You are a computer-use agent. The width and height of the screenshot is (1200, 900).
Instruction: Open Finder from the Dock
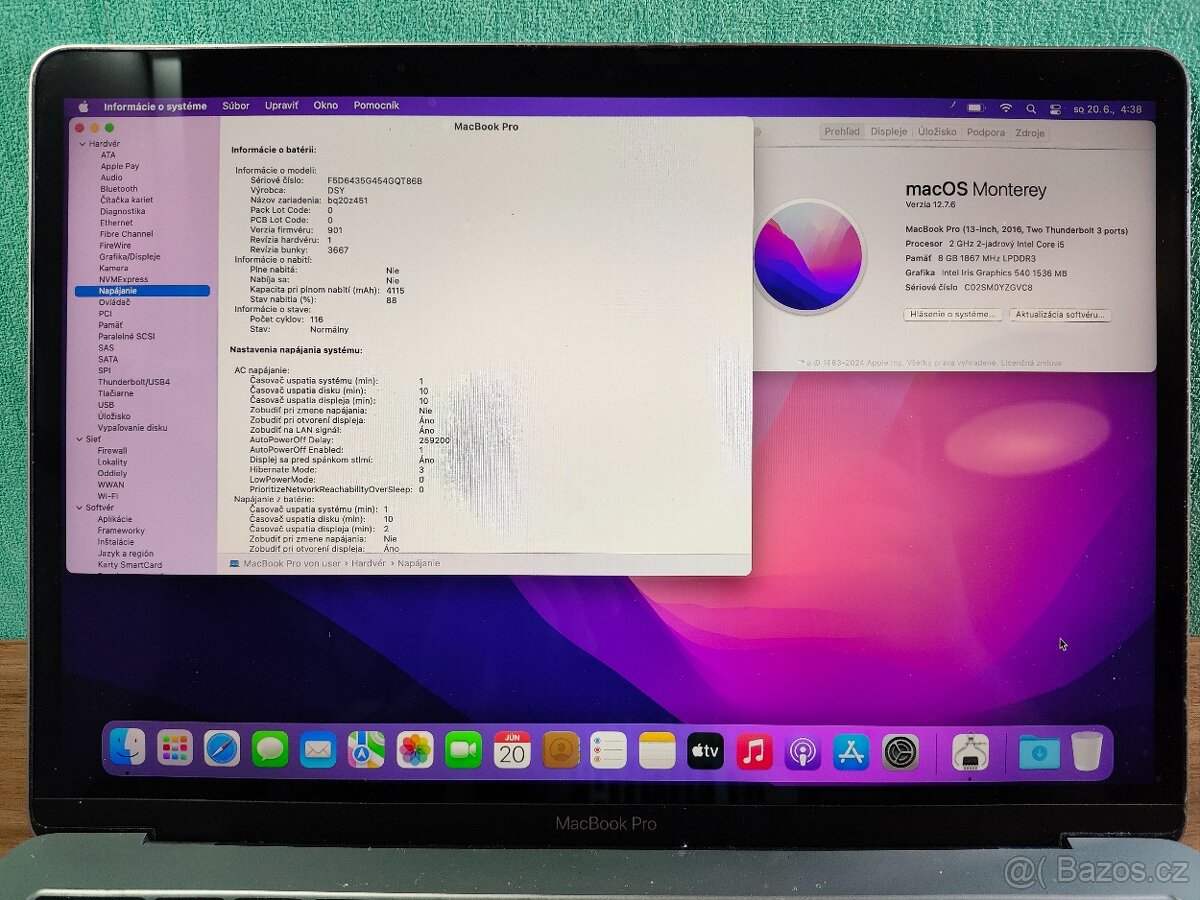pyautogui.click(x=127, y=747)
